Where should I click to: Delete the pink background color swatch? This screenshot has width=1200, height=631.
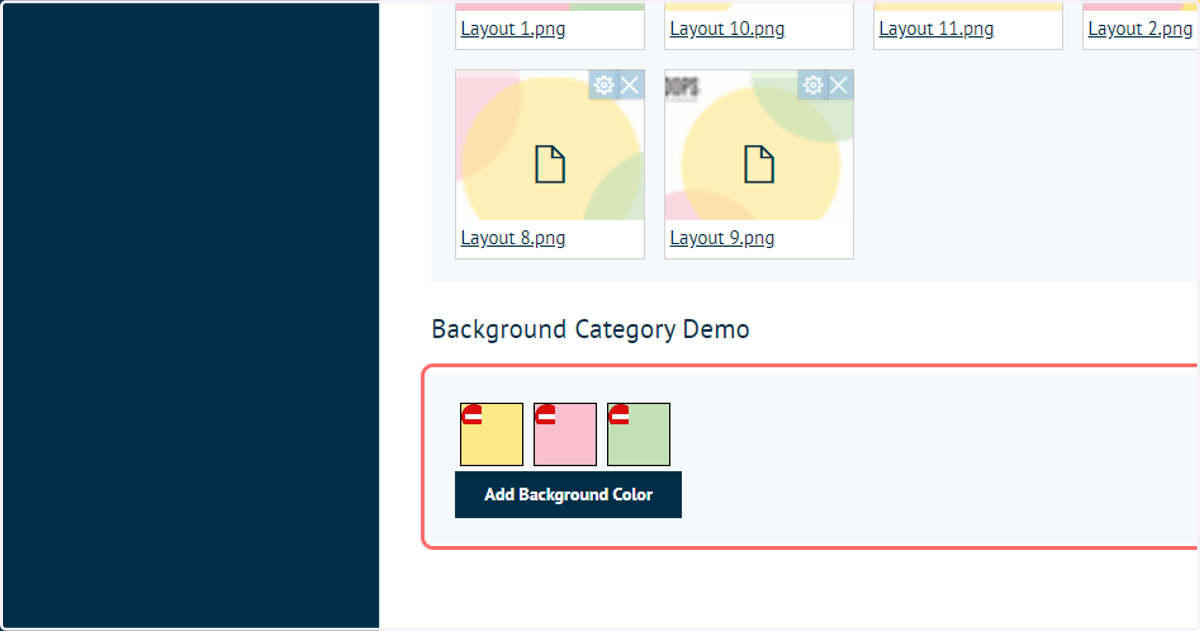(545, 415)
